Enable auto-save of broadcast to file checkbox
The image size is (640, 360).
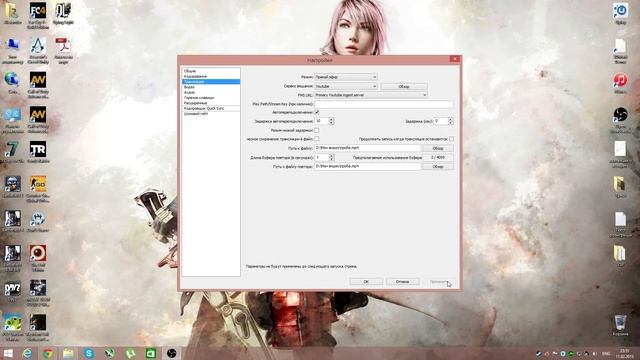[x=317, y=139]
